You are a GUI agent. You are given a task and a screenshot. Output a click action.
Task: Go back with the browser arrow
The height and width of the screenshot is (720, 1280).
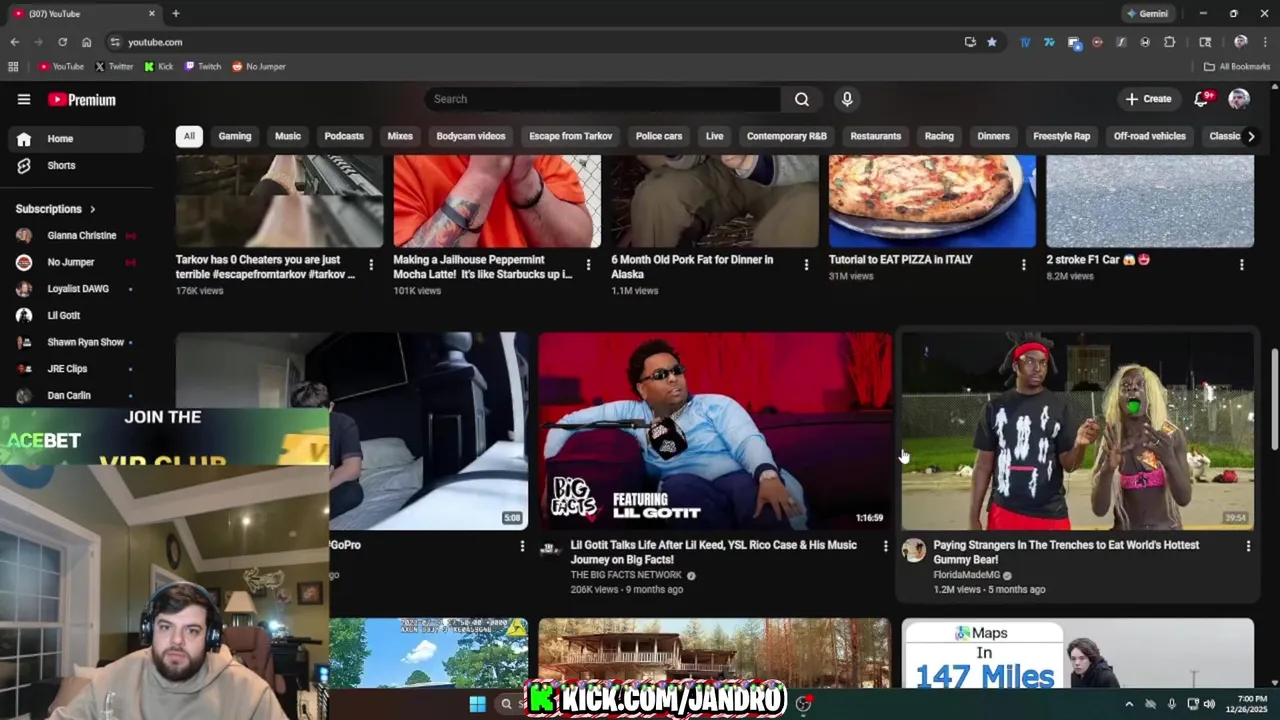(14, 42)
